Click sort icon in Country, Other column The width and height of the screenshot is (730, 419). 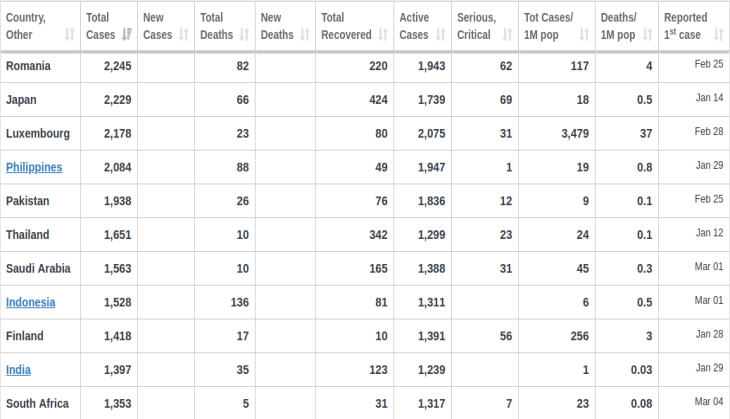[69, 35]
